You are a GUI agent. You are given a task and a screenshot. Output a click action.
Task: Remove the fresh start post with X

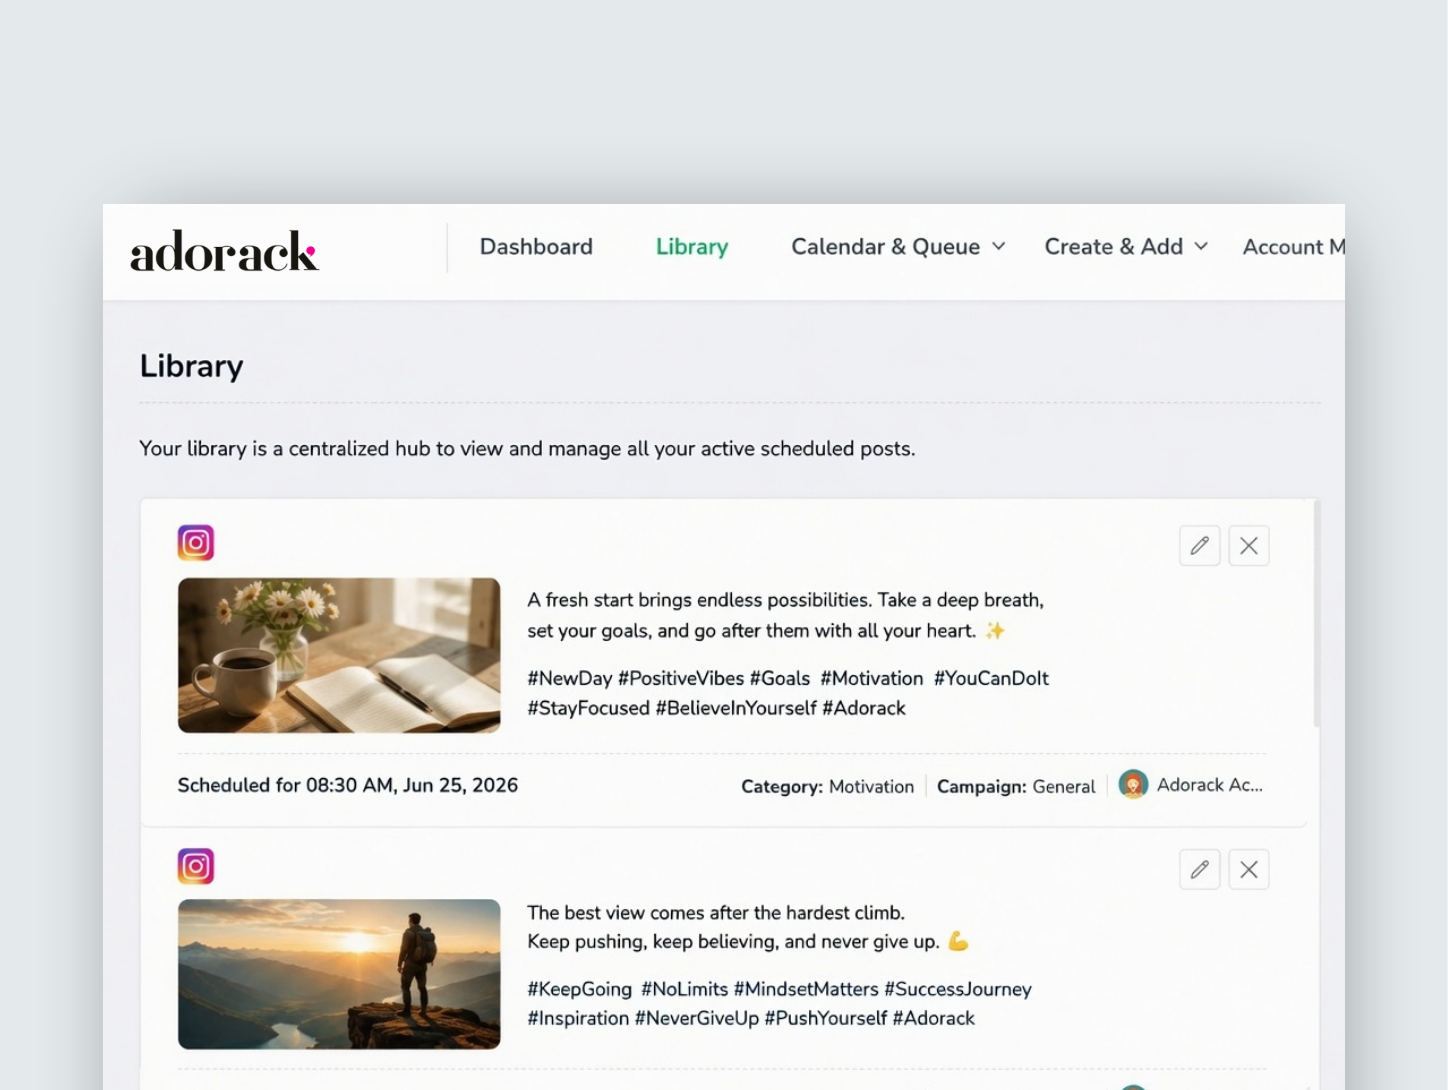(1249, 546)
